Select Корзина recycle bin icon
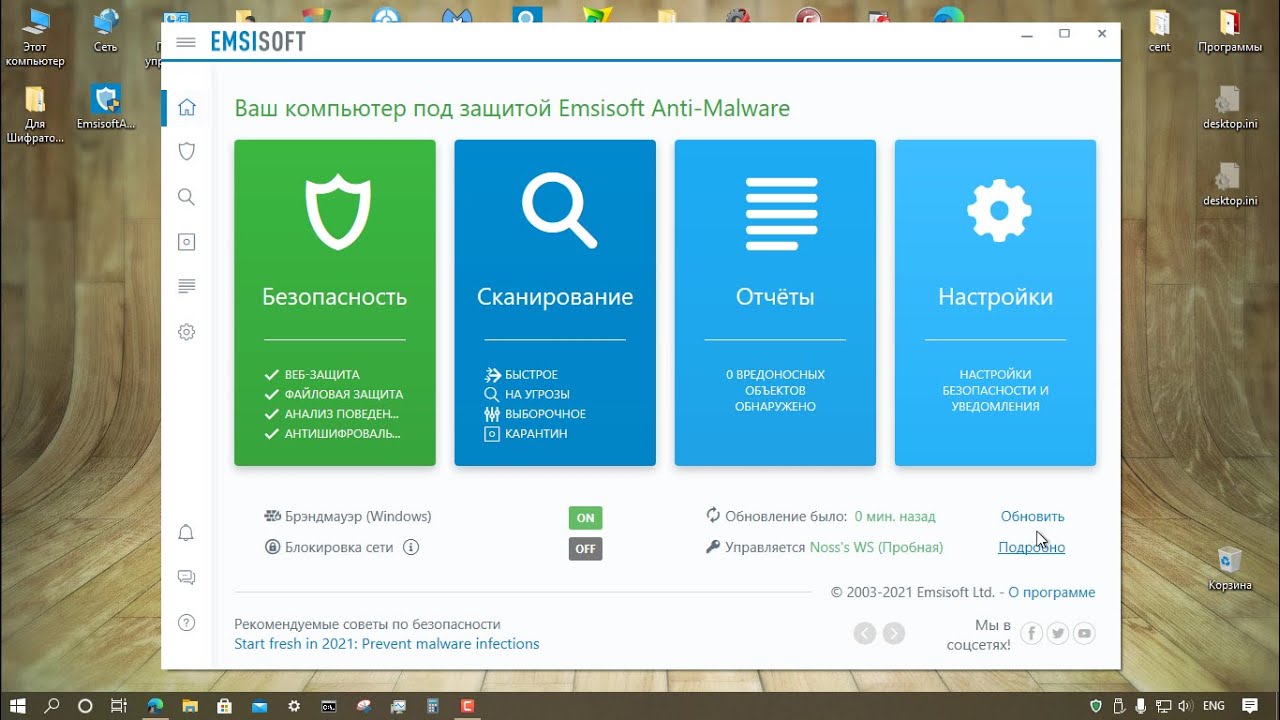The image size is (1280, 720). [1229, 569]
